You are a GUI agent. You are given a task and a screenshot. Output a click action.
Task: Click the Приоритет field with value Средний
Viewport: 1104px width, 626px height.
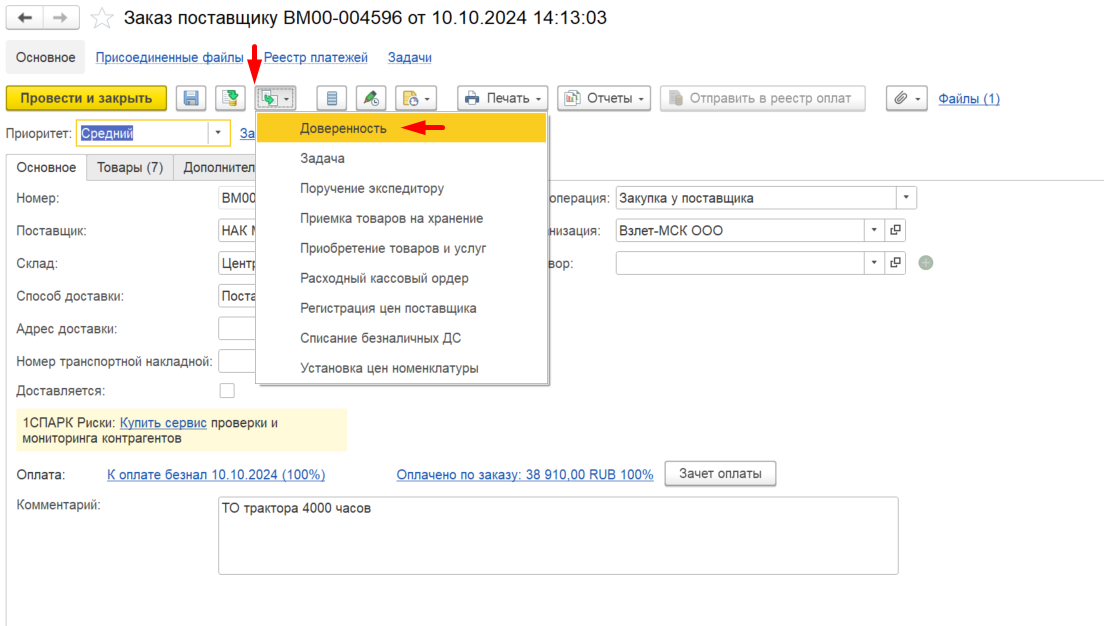(x=143, y=133)
